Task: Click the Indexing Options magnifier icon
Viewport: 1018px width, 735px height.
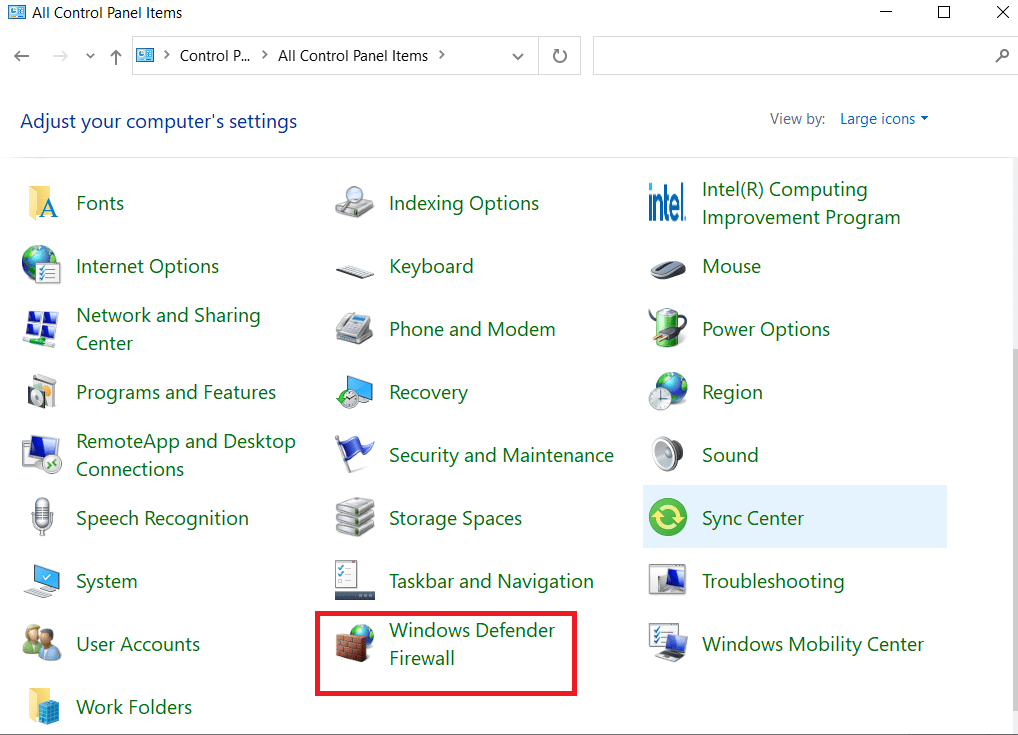Action: 354,202
